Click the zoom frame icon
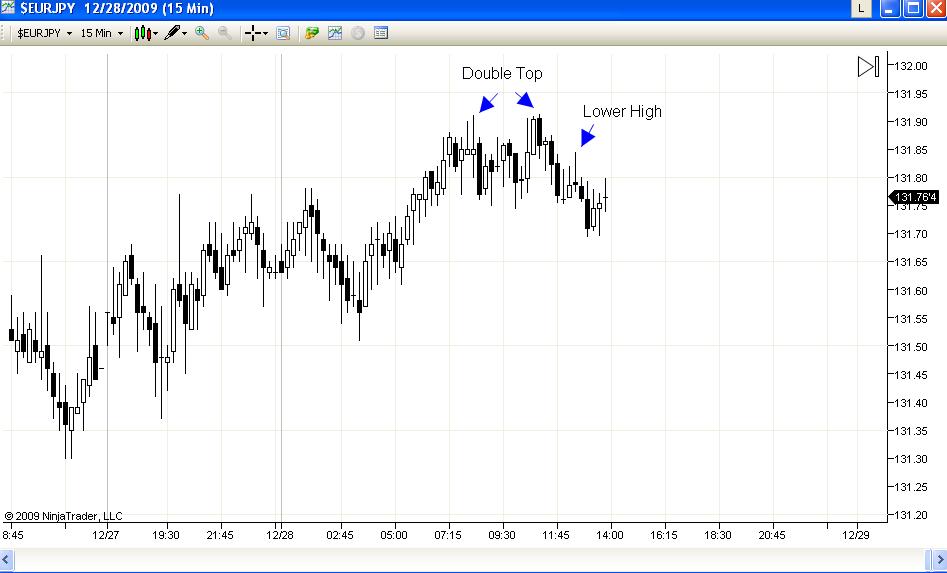The image size is (947, 573). pos(283,33)
